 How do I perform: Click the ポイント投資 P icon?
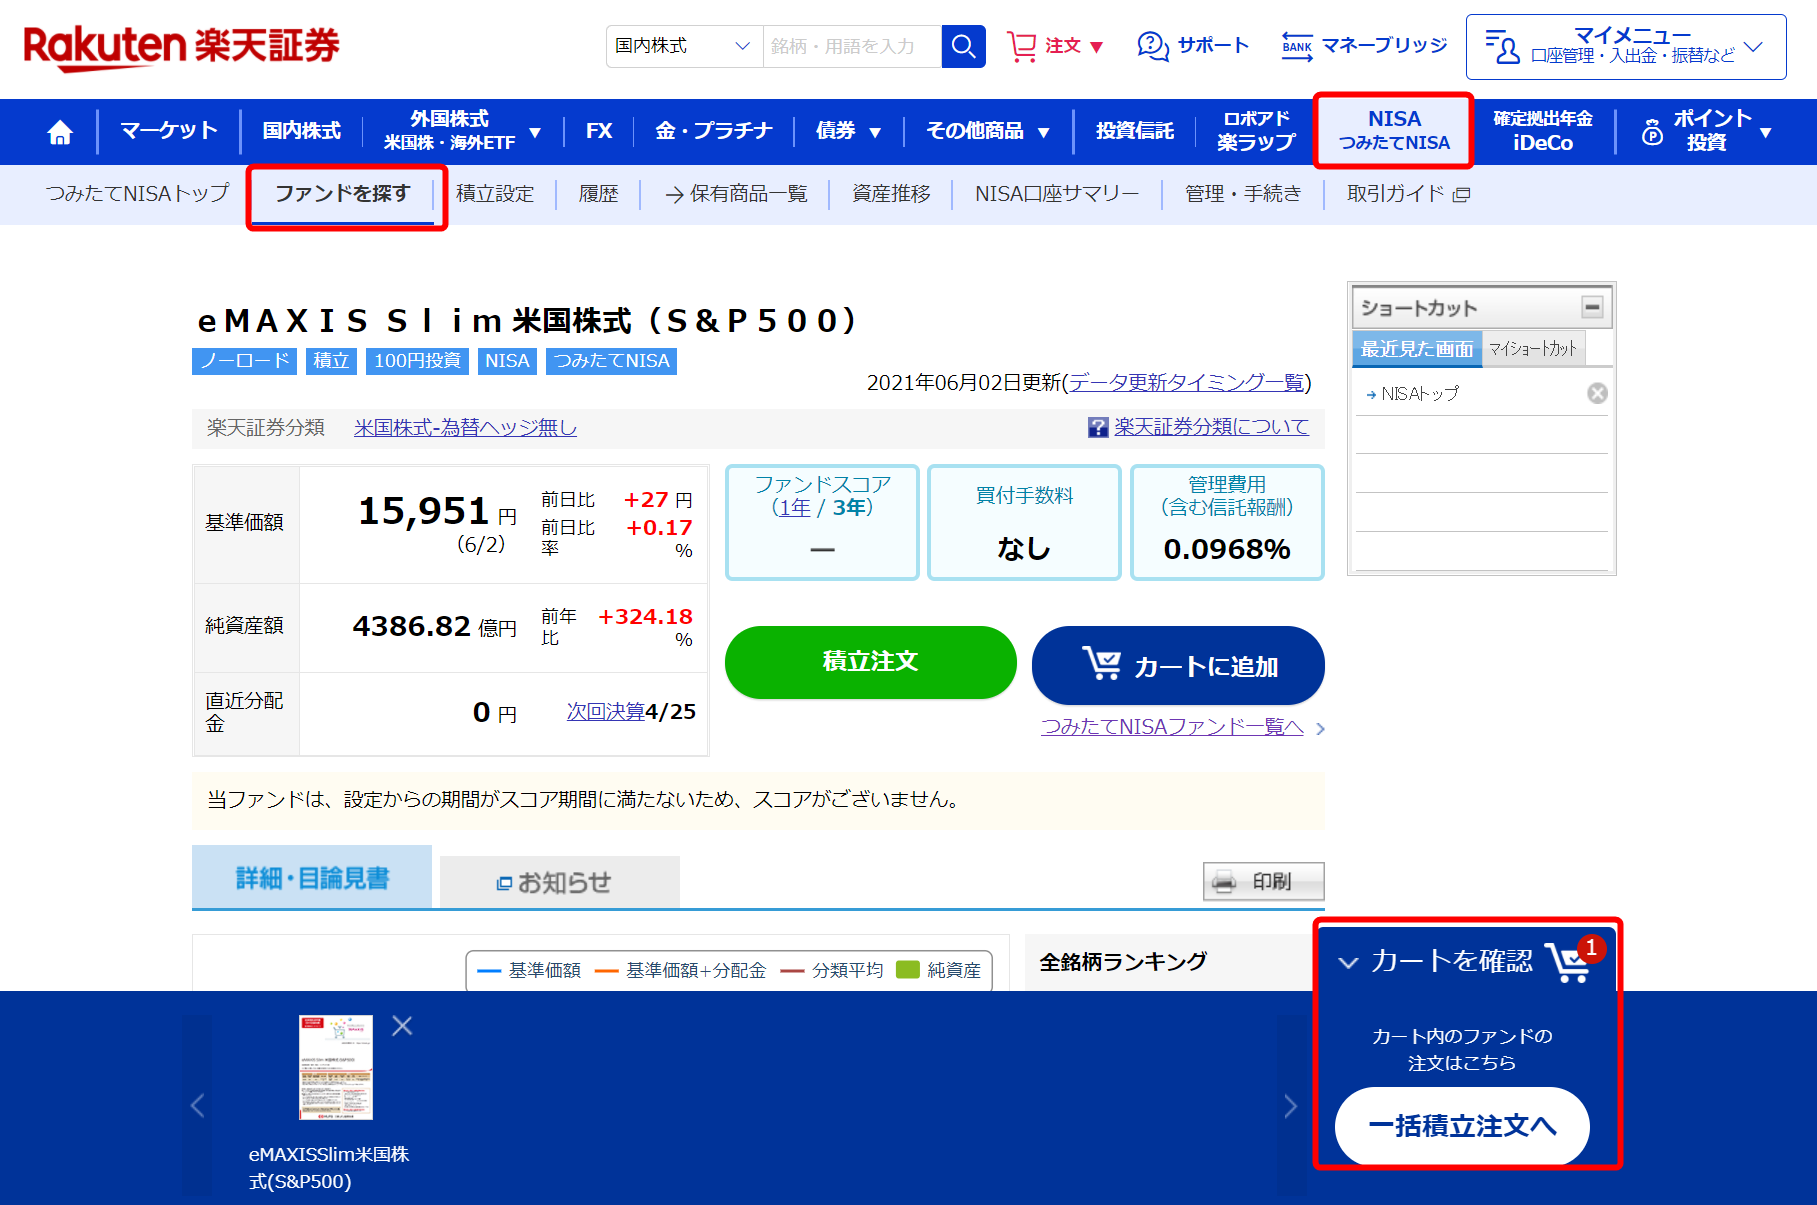[1652, 132]
